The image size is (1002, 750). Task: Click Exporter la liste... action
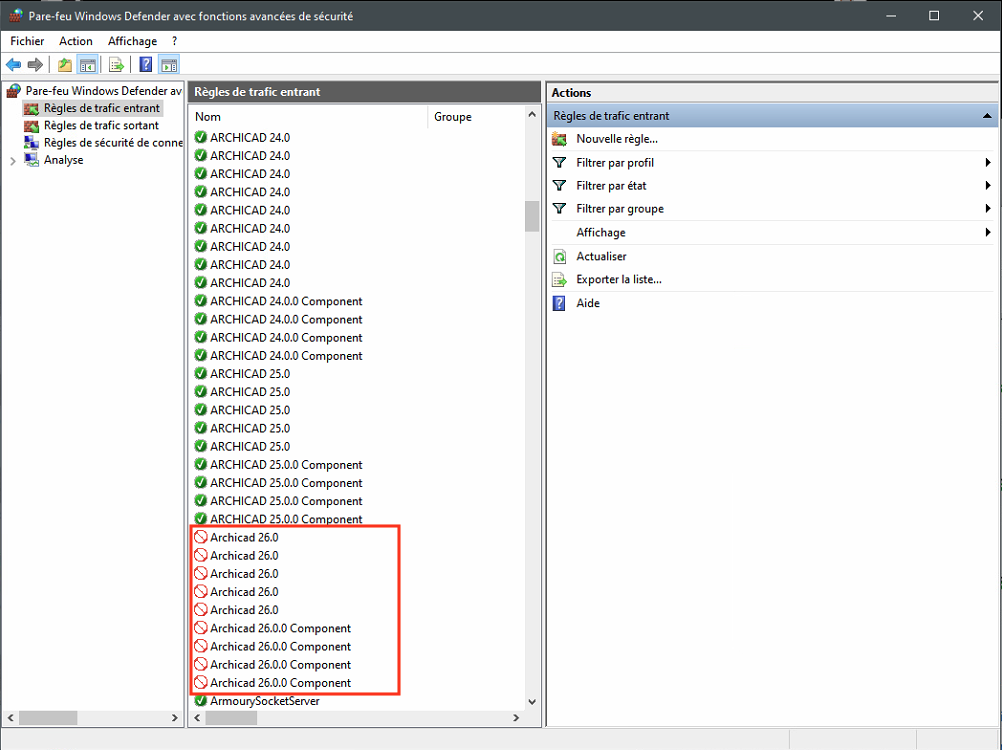coord(619,280)
